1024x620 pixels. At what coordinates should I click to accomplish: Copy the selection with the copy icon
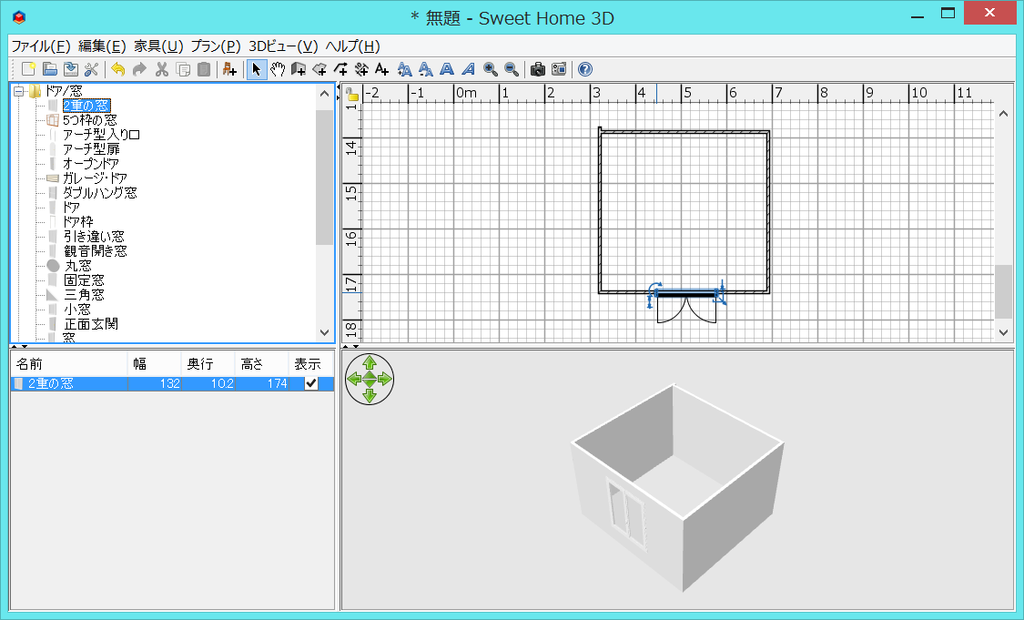click(x=183, y=69)
